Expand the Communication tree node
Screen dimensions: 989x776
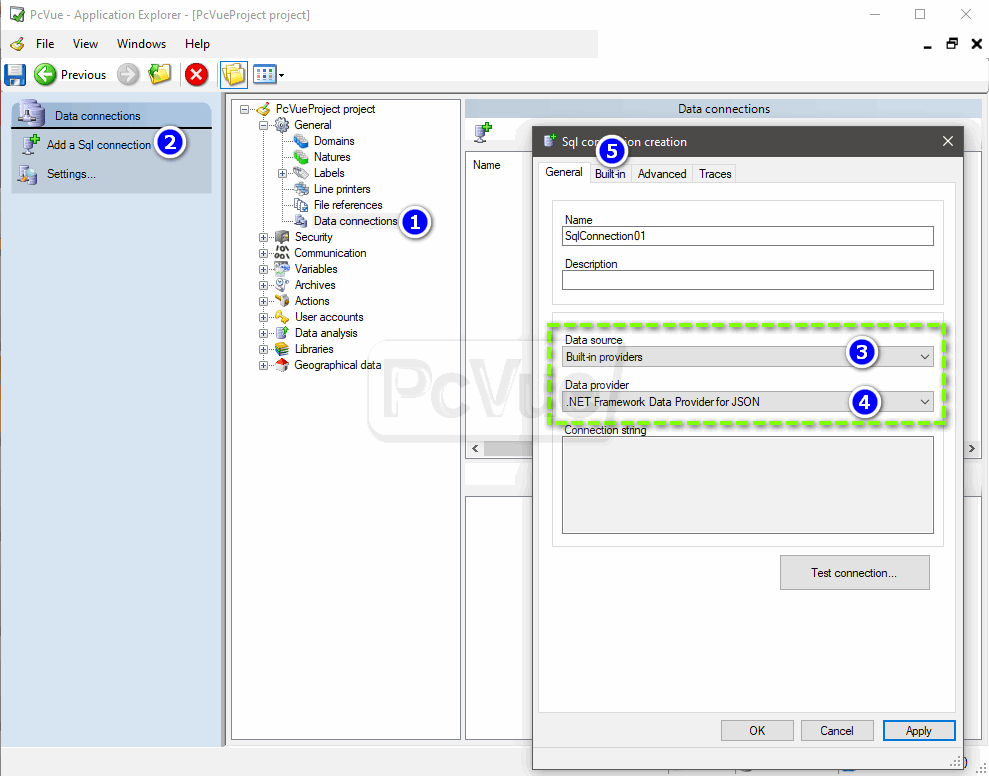click(x=264, y=253)
